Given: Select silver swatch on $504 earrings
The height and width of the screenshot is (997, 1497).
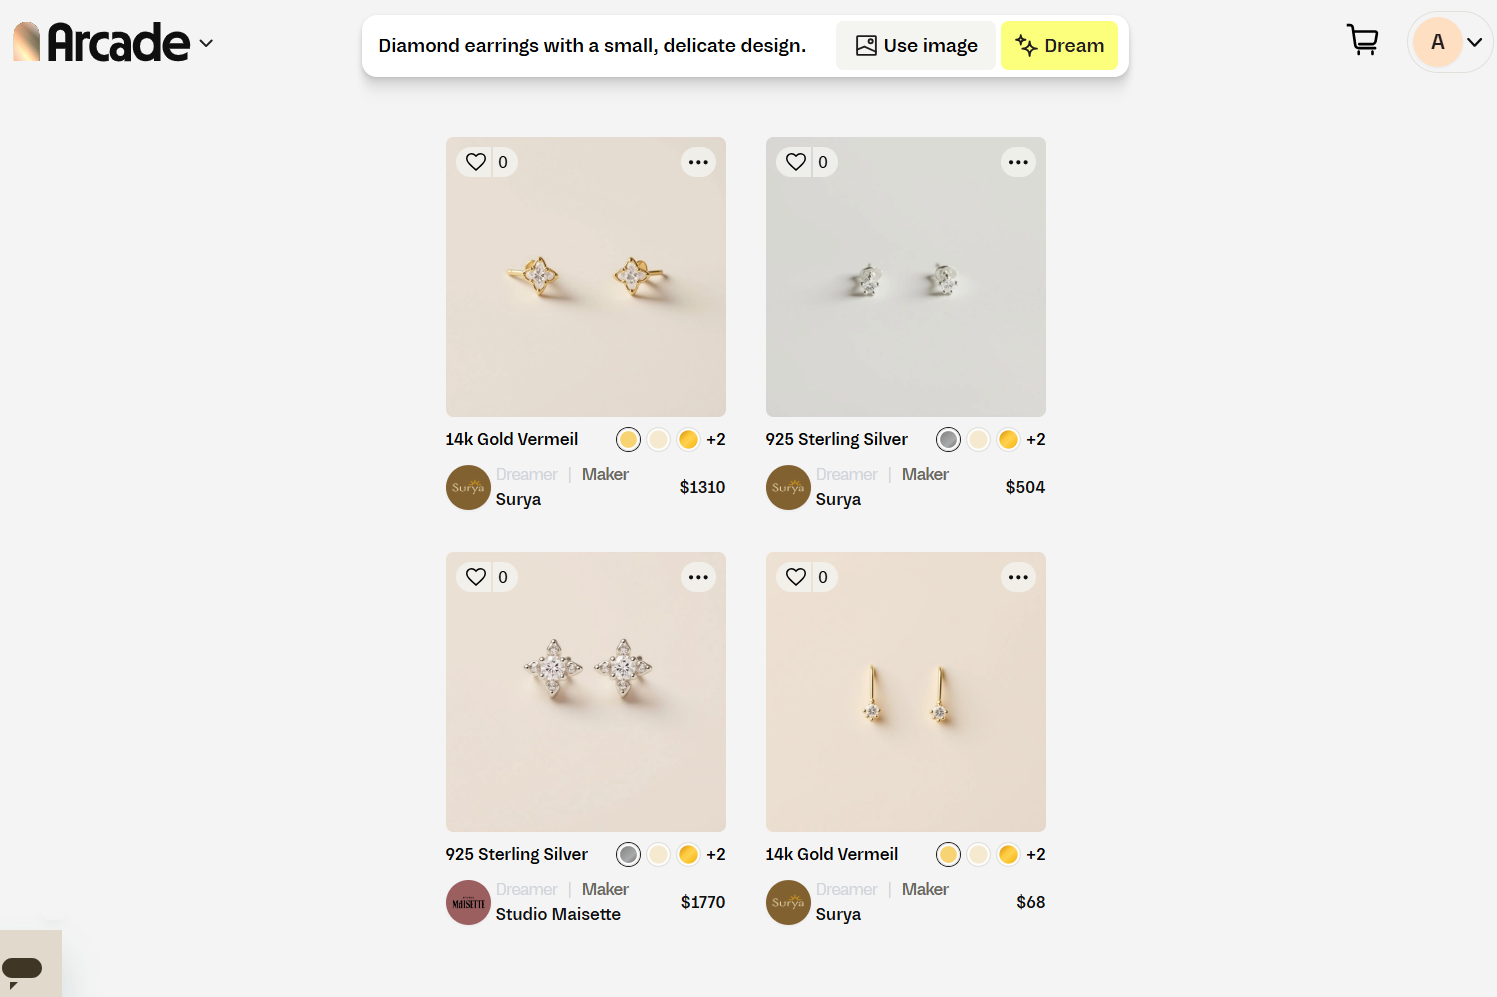Looking at the screenshot, I should click(x=948, y=439).
